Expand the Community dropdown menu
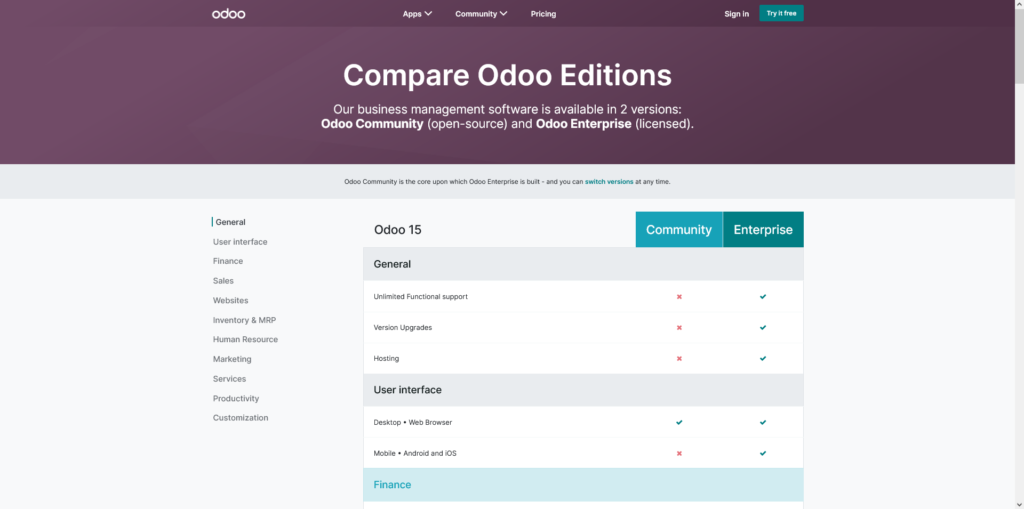 click(481, 14)
